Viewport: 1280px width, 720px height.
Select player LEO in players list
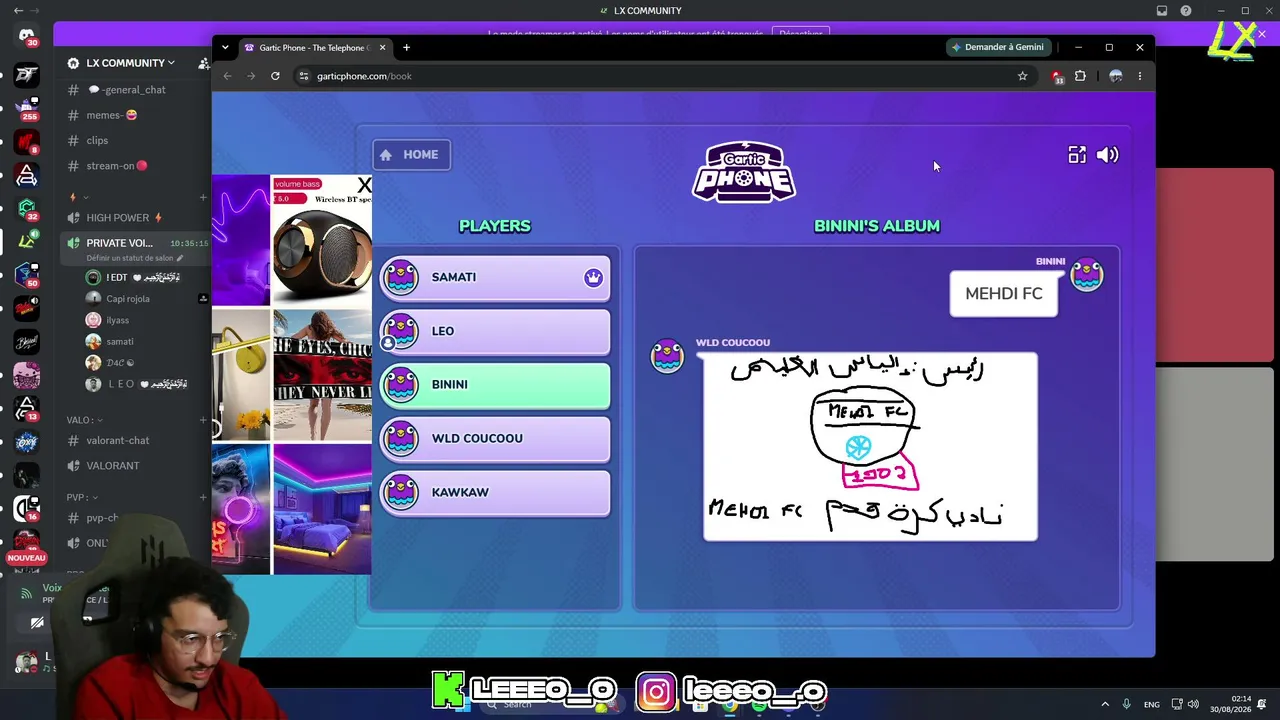coord(495,332)
